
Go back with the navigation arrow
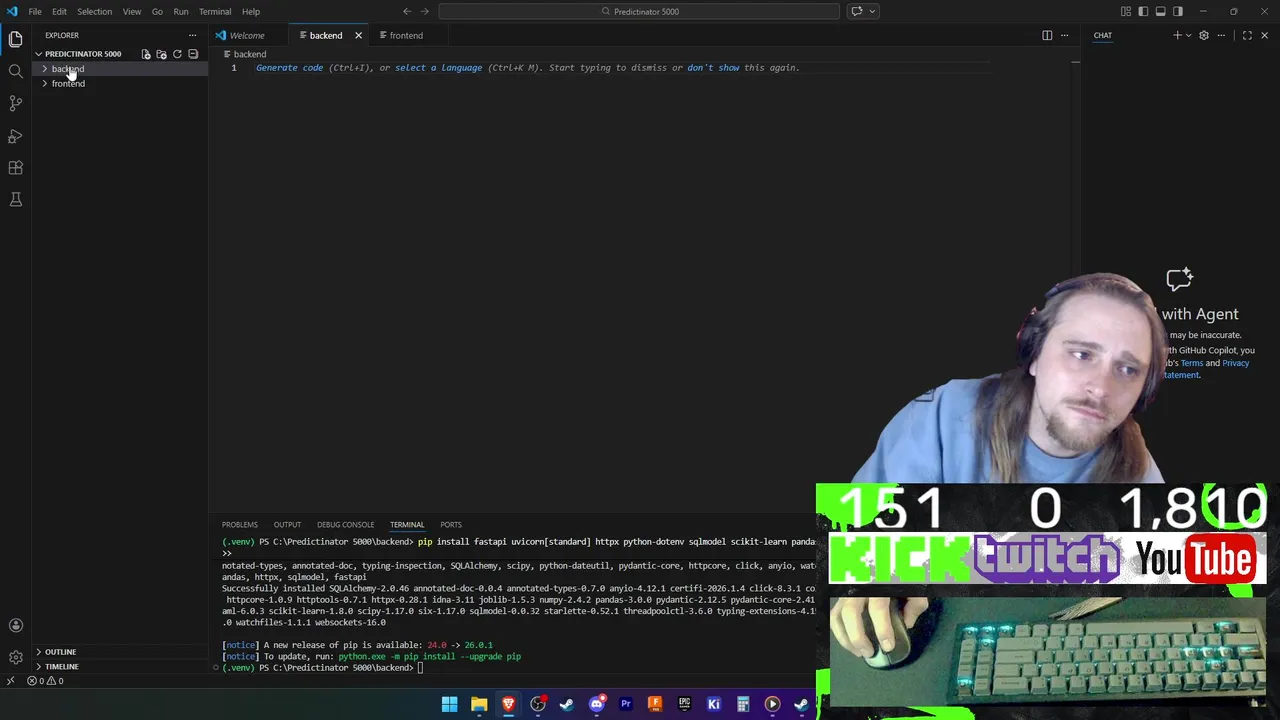click(407, 11)
